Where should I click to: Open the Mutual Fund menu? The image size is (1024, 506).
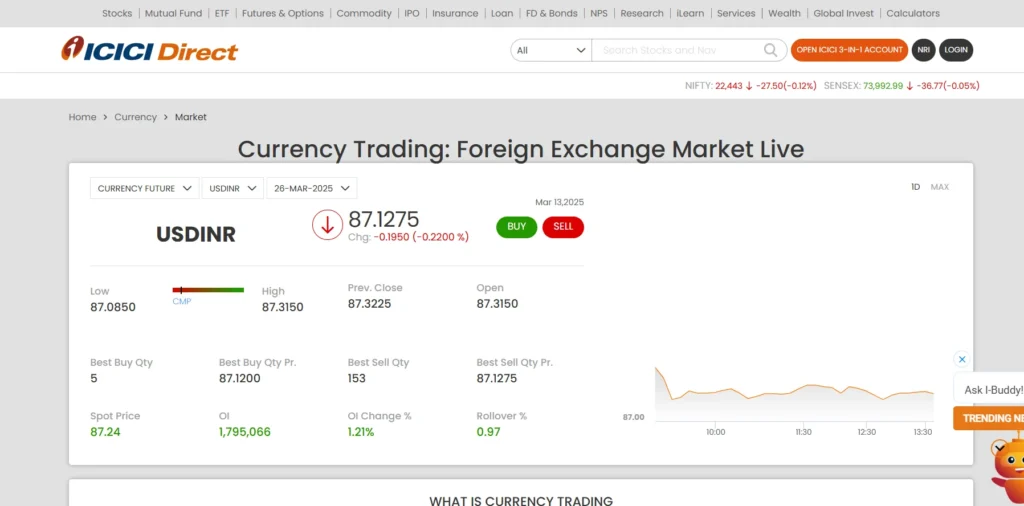(173, 13)
